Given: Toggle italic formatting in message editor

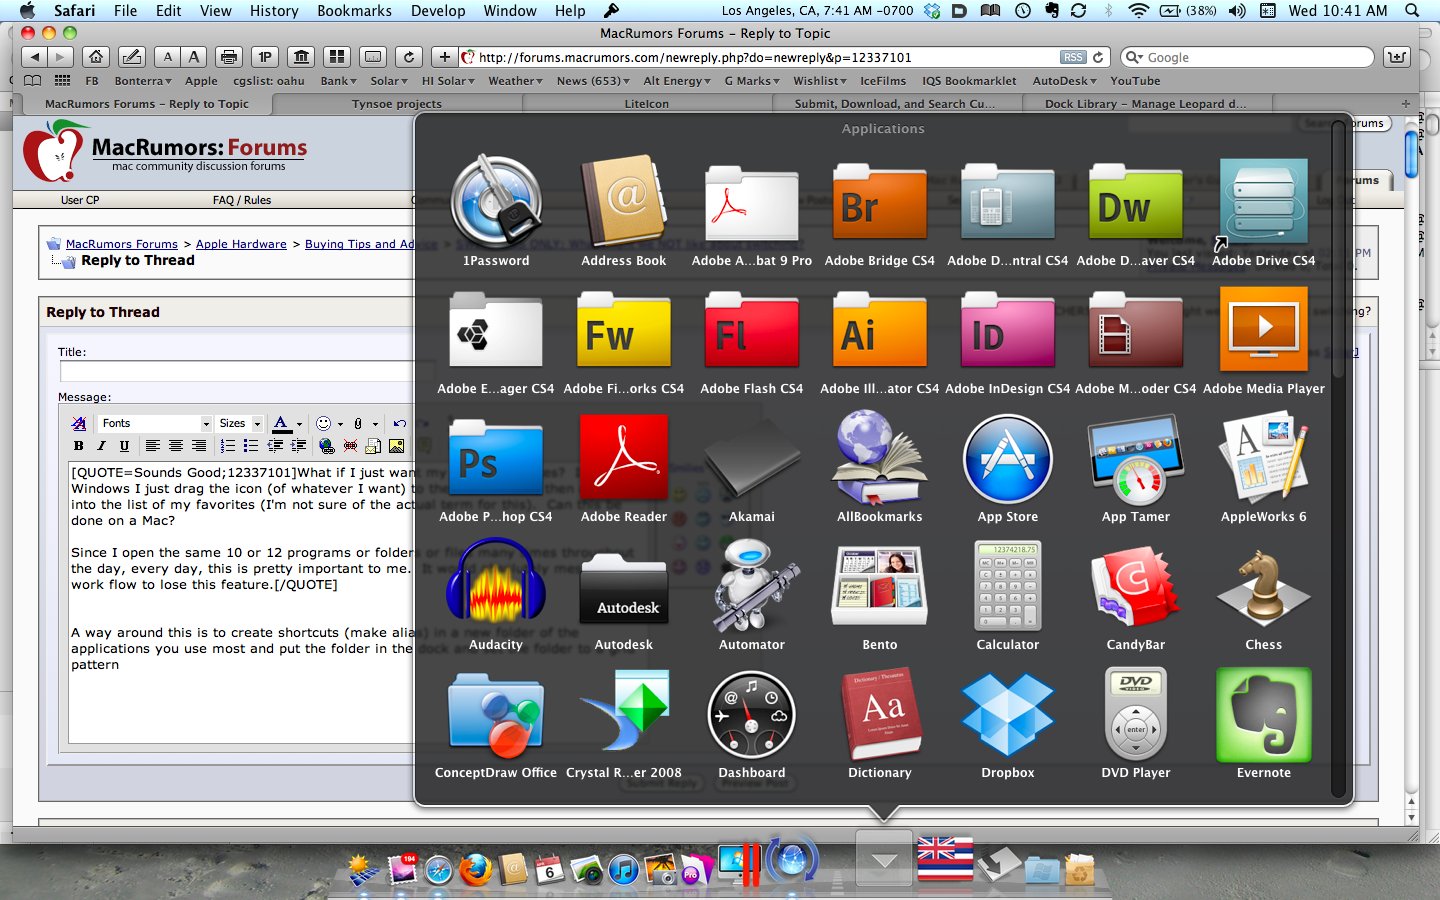Looking at the screenshot, I should click(x=101, y=446).
